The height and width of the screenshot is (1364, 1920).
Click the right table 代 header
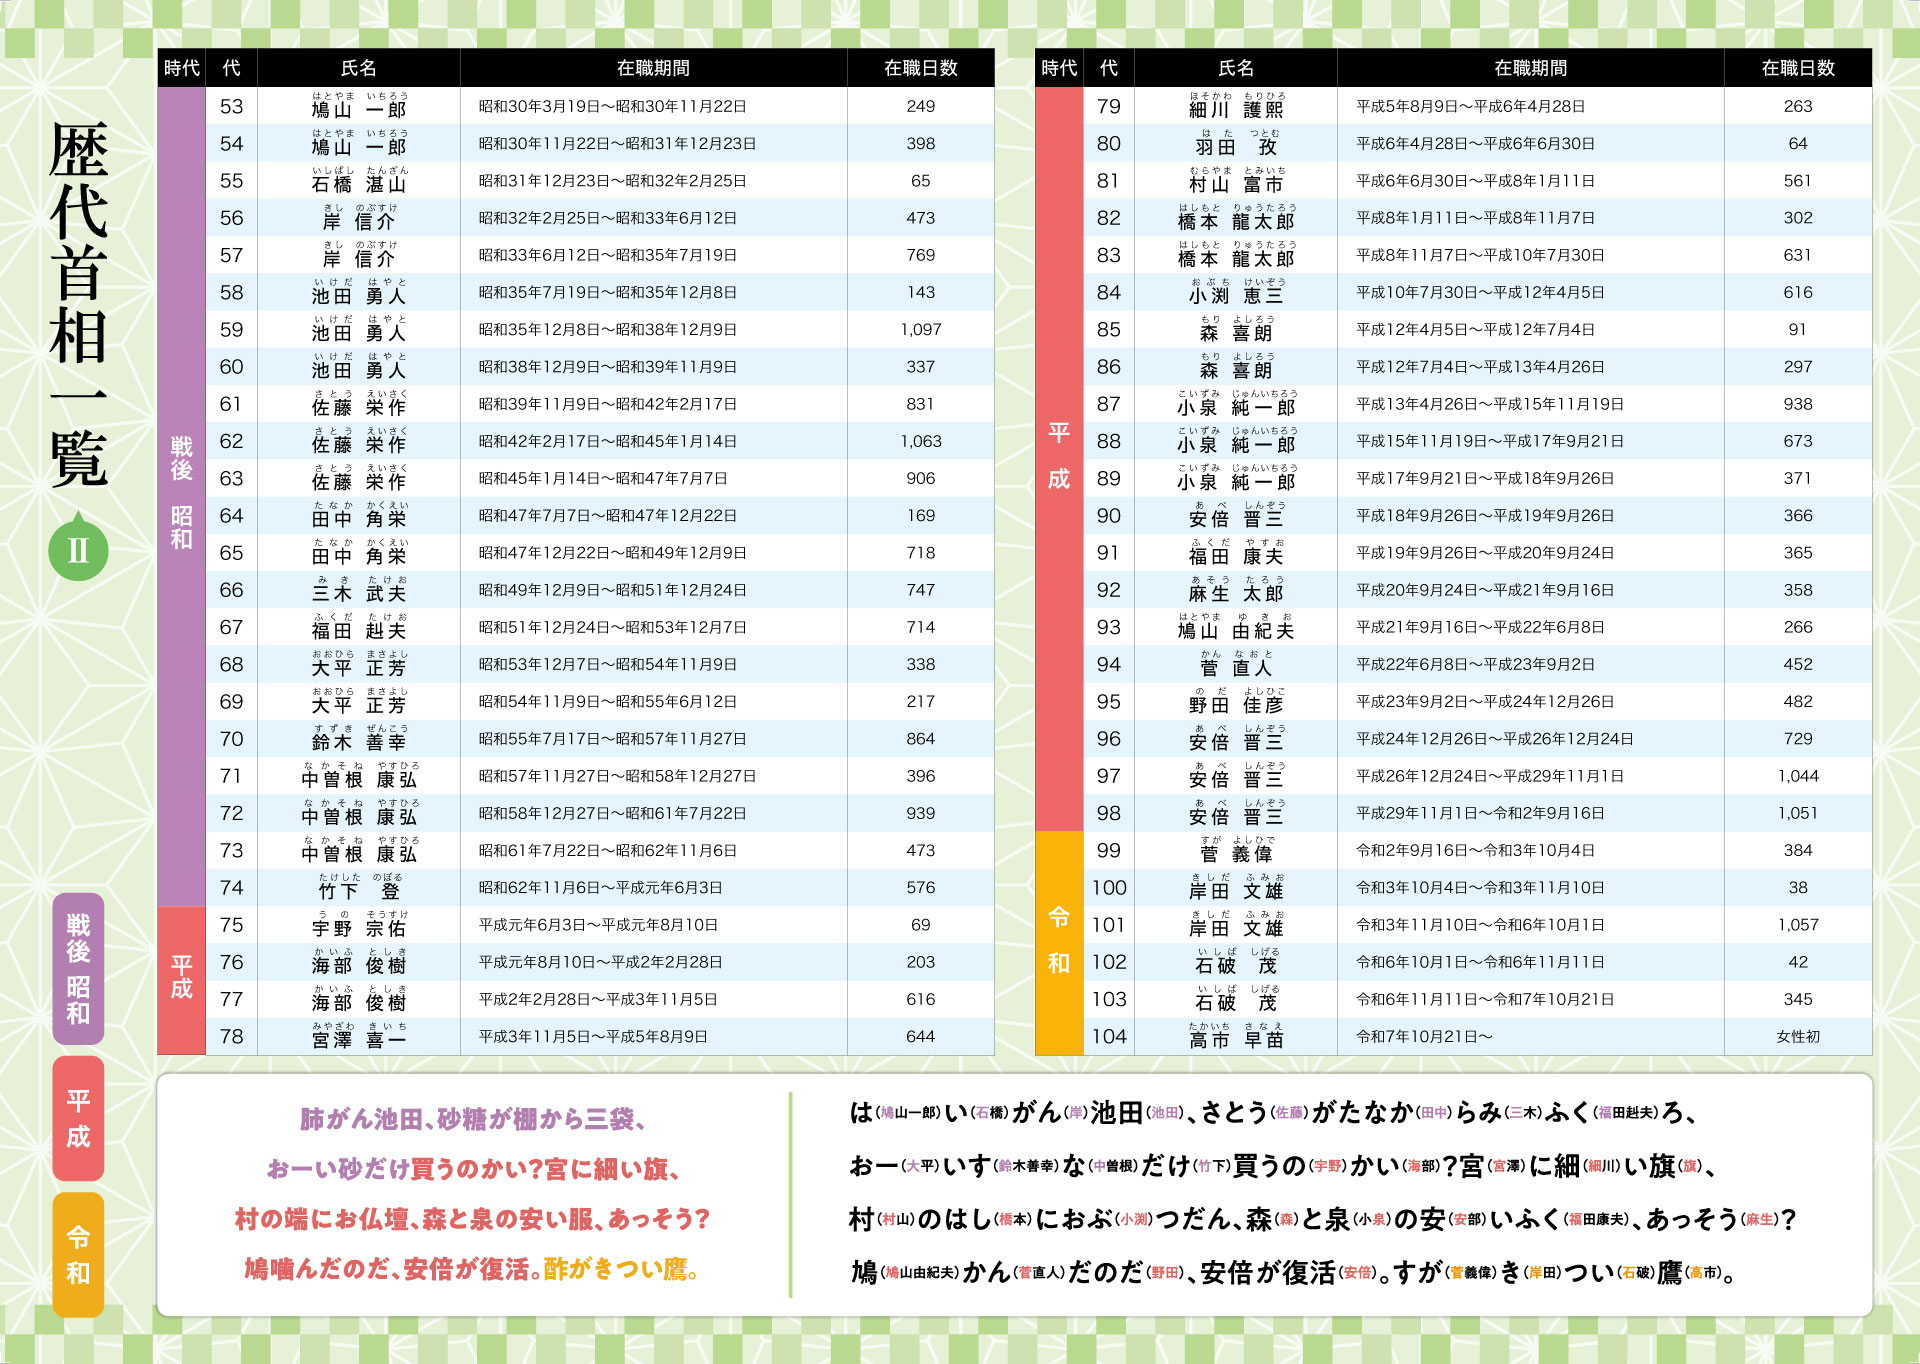(1108, 68)
